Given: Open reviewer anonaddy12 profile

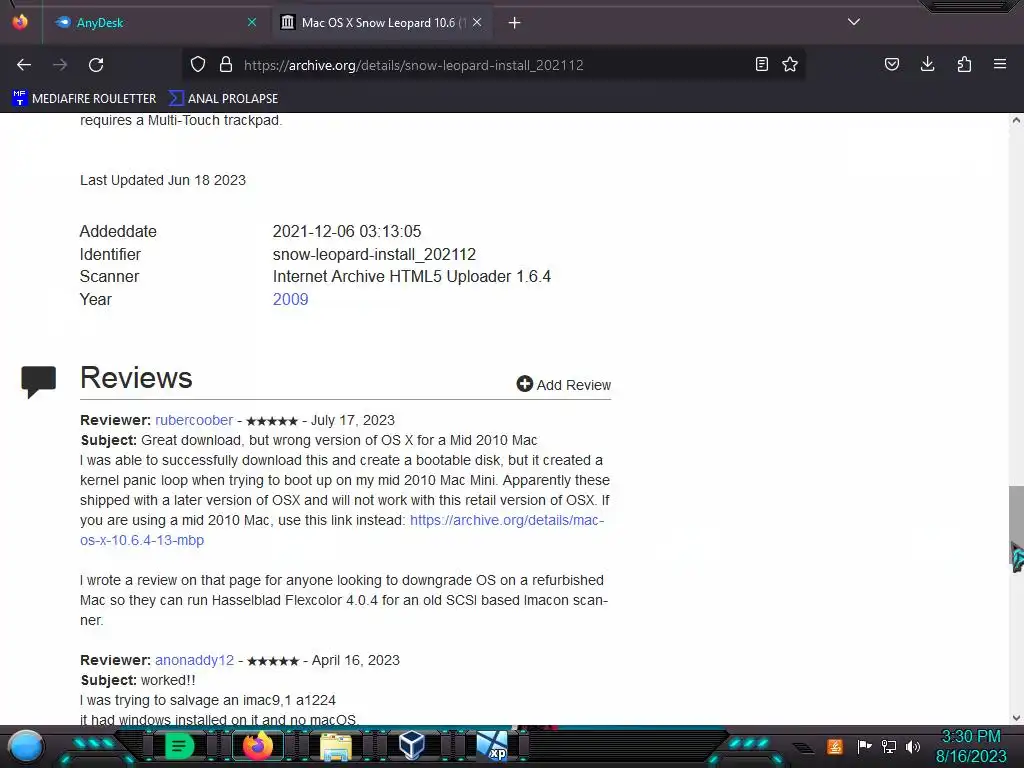Looking at the screenshot, I should (195, 660).
